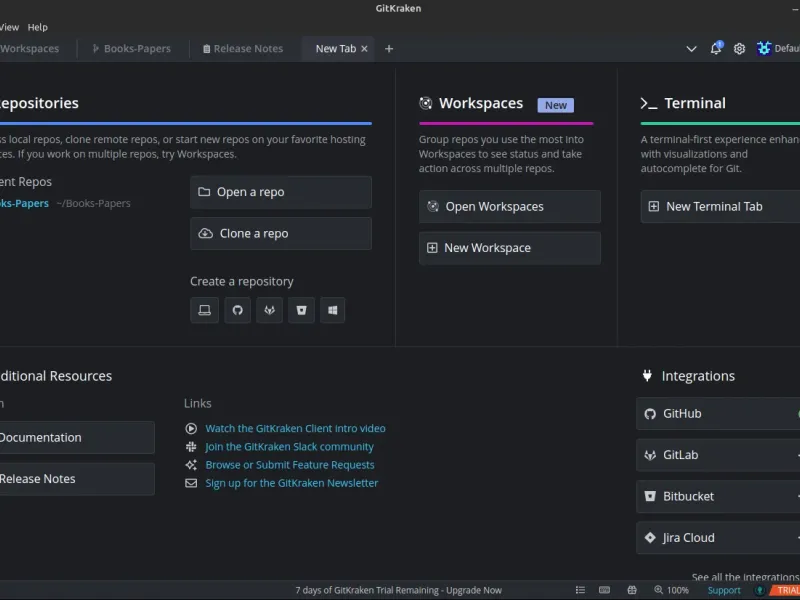Click the Workspaces heading icon
The height and width of the screenshot is (600, 800).
[426, 103]
